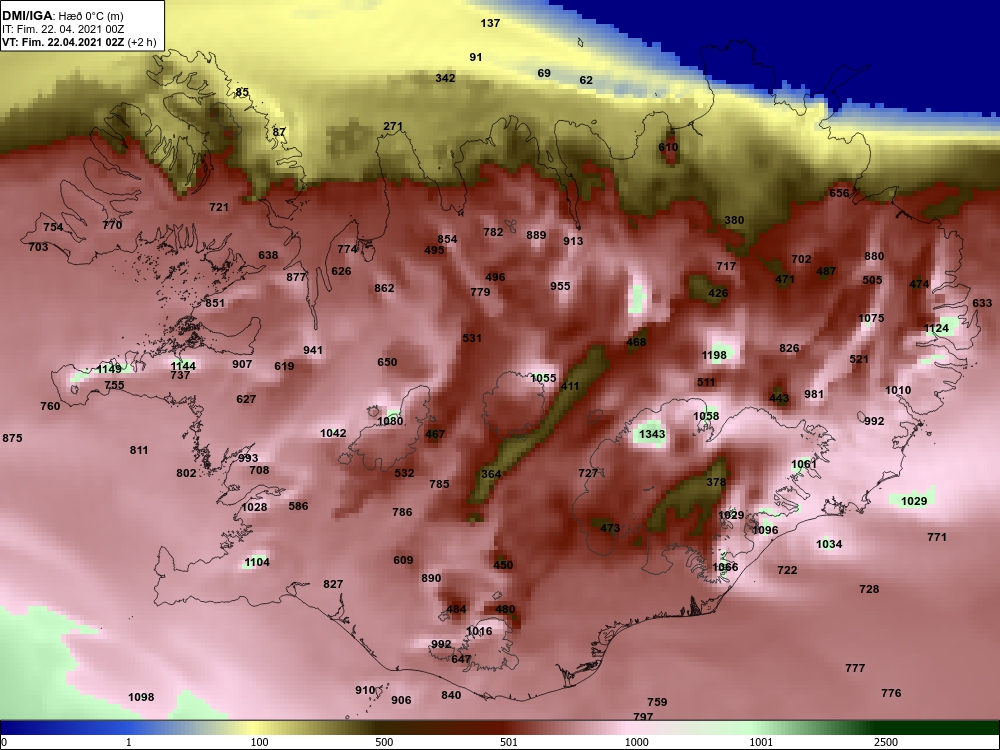Click the 1144 height value
The image size is (1000, 750).
point(183,366)
